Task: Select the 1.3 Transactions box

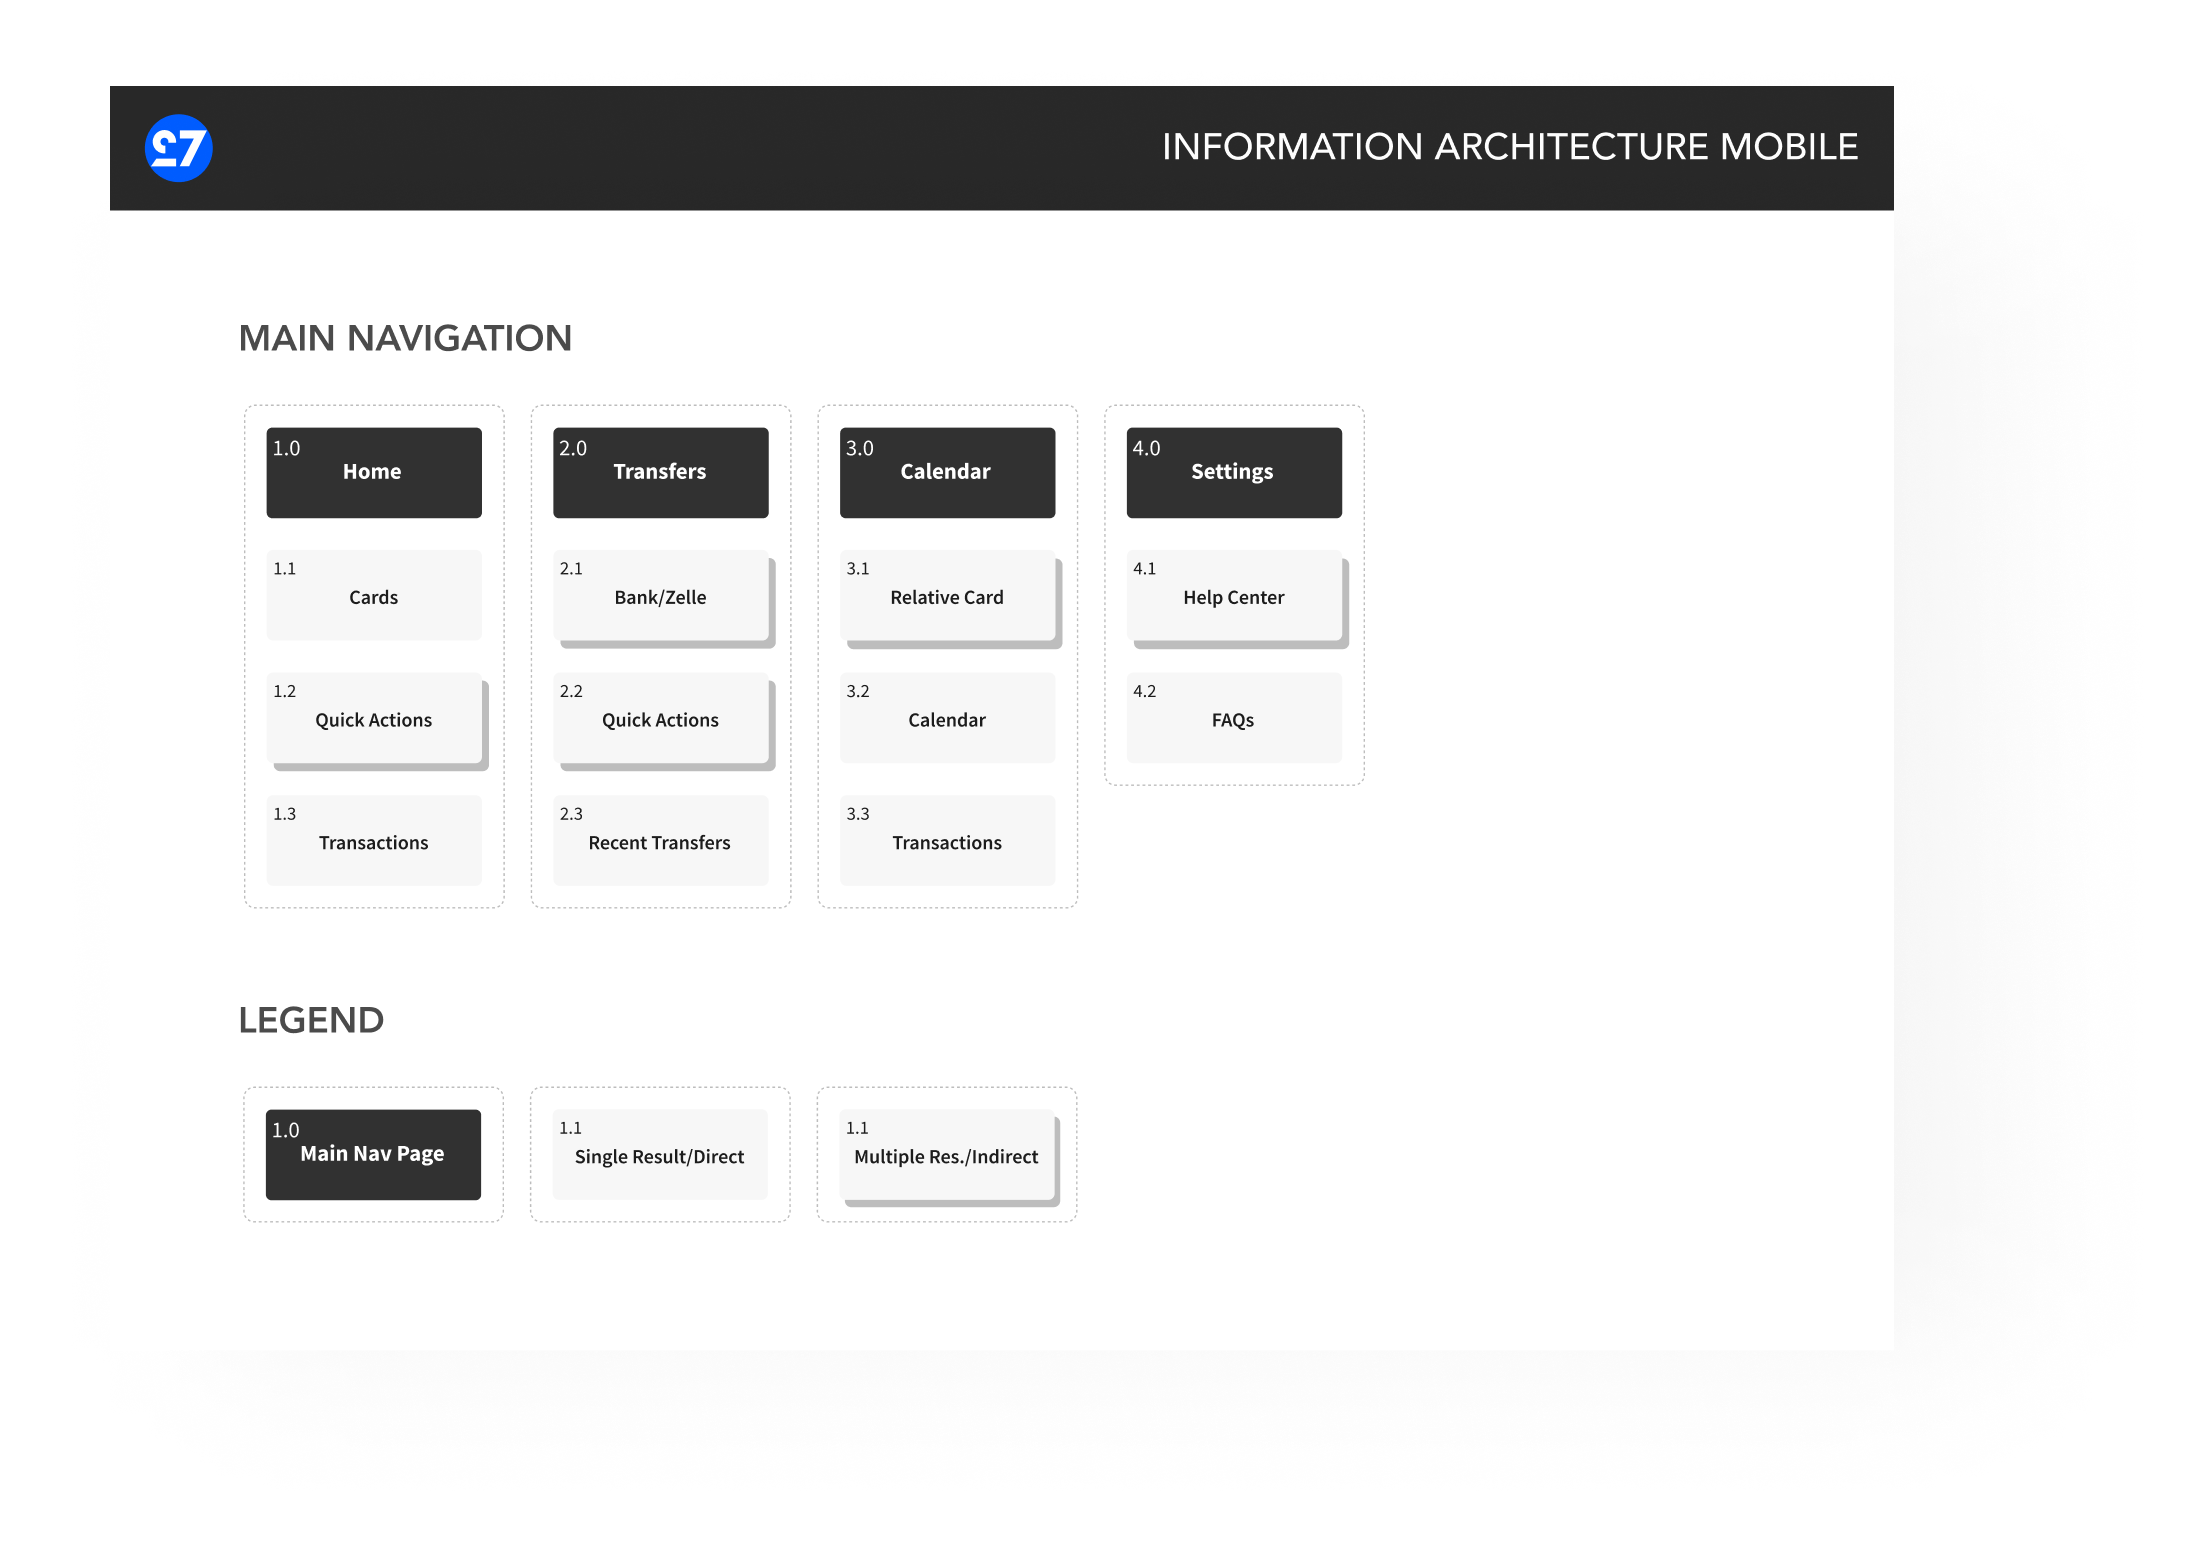Action: 374,841
